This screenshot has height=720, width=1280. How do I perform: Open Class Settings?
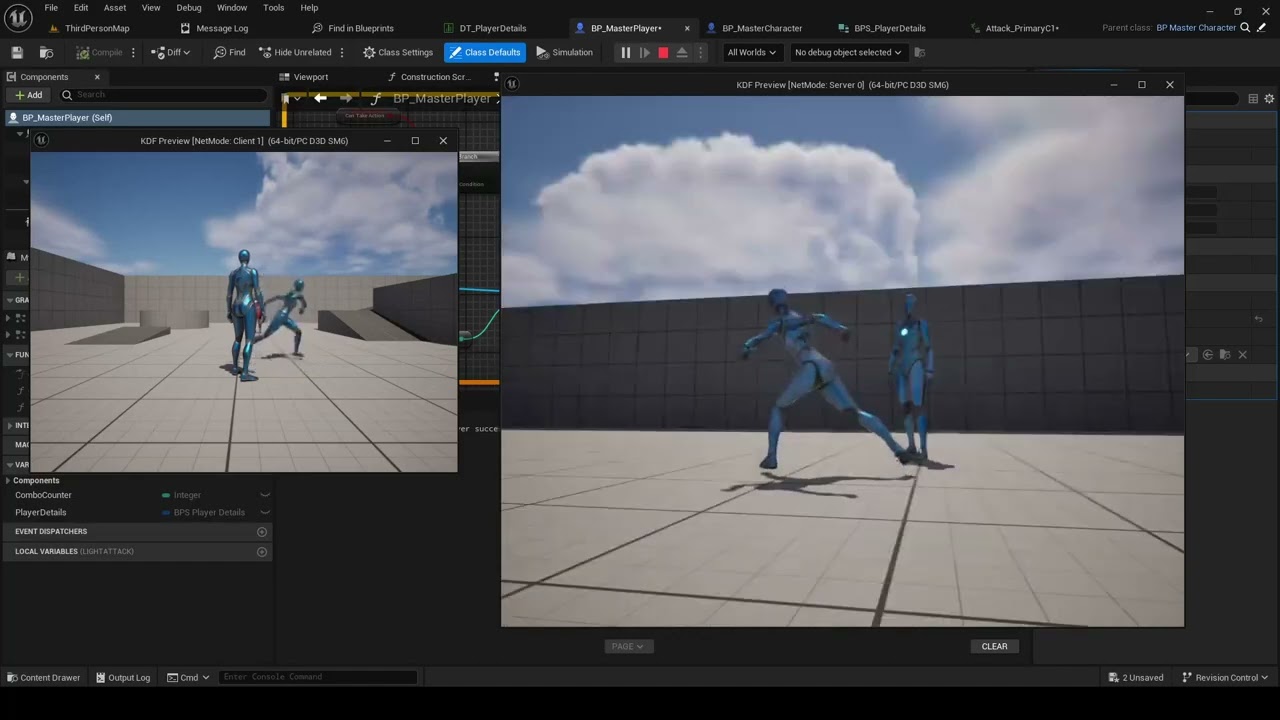tap(398, 52)
